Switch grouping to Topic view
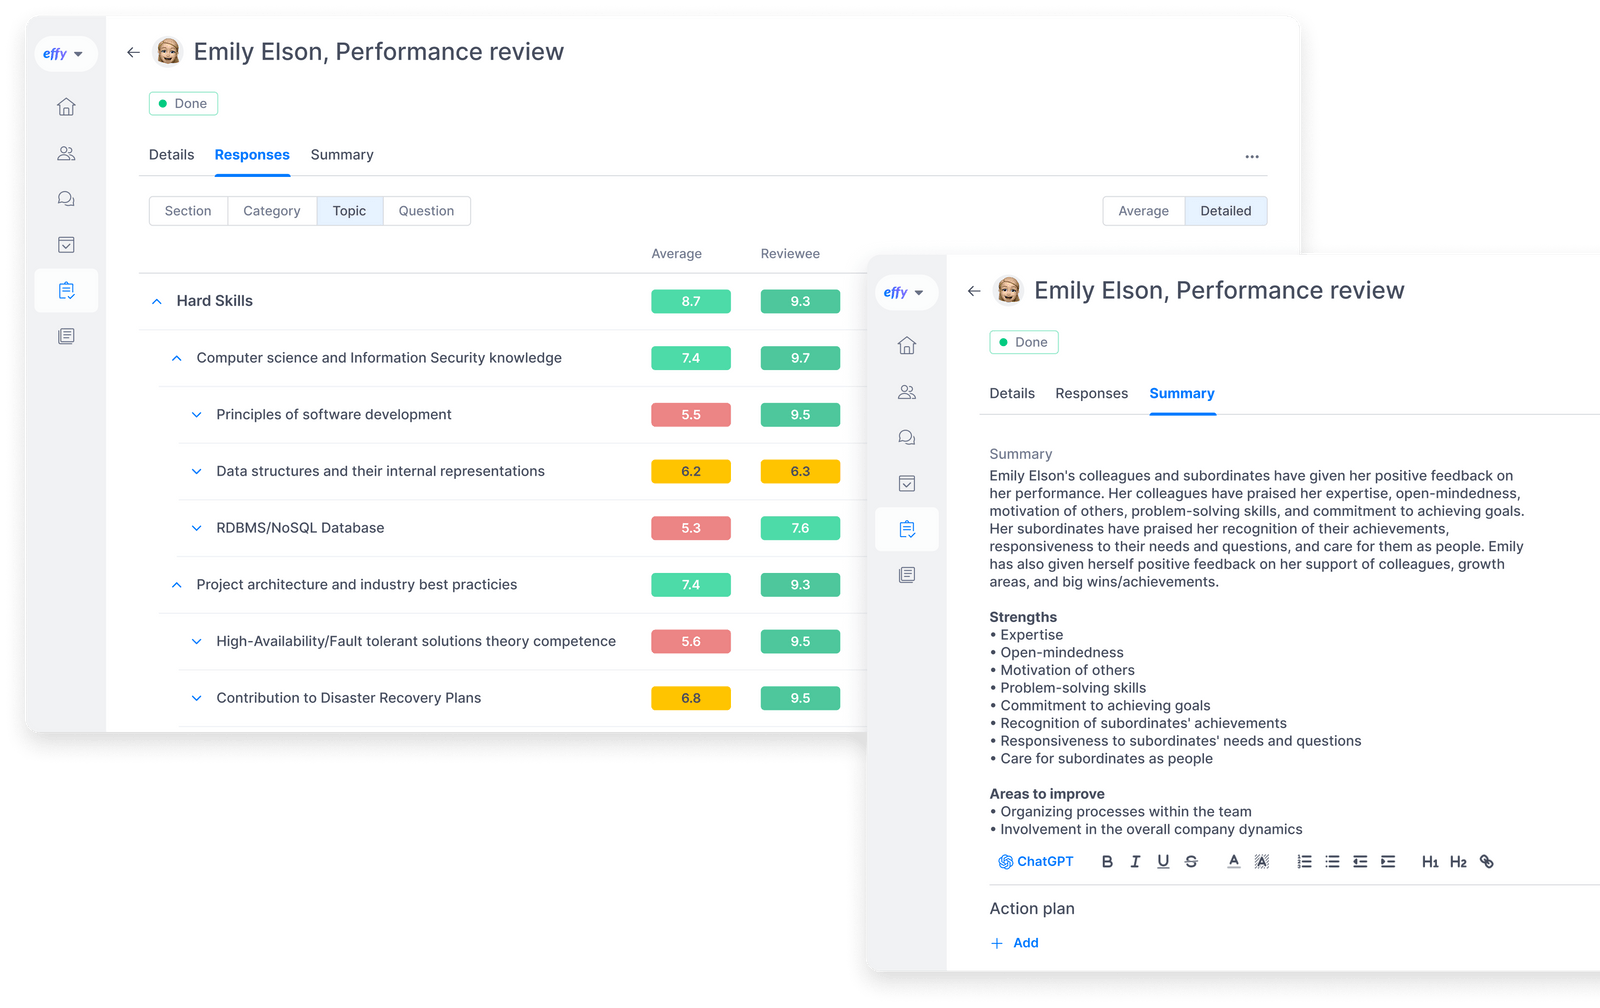 349,210
